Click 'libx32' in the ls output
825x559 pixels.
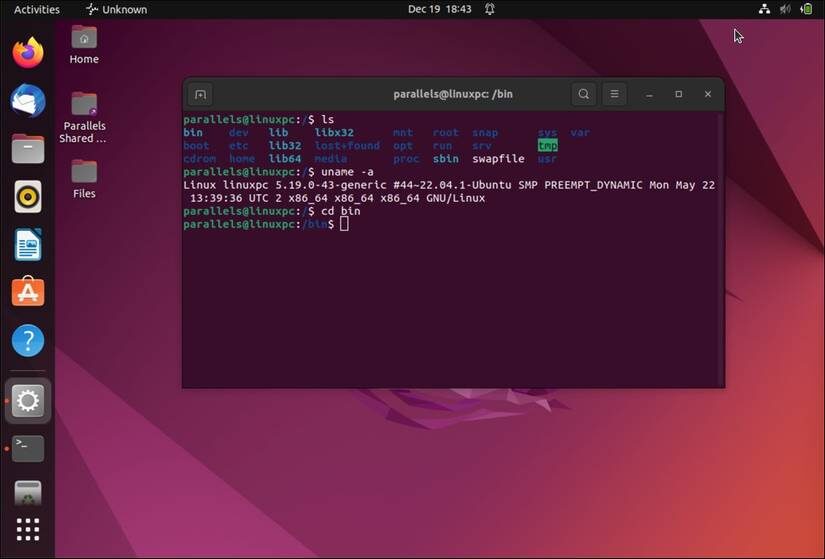pyautogui.click(x=334, y=133)
